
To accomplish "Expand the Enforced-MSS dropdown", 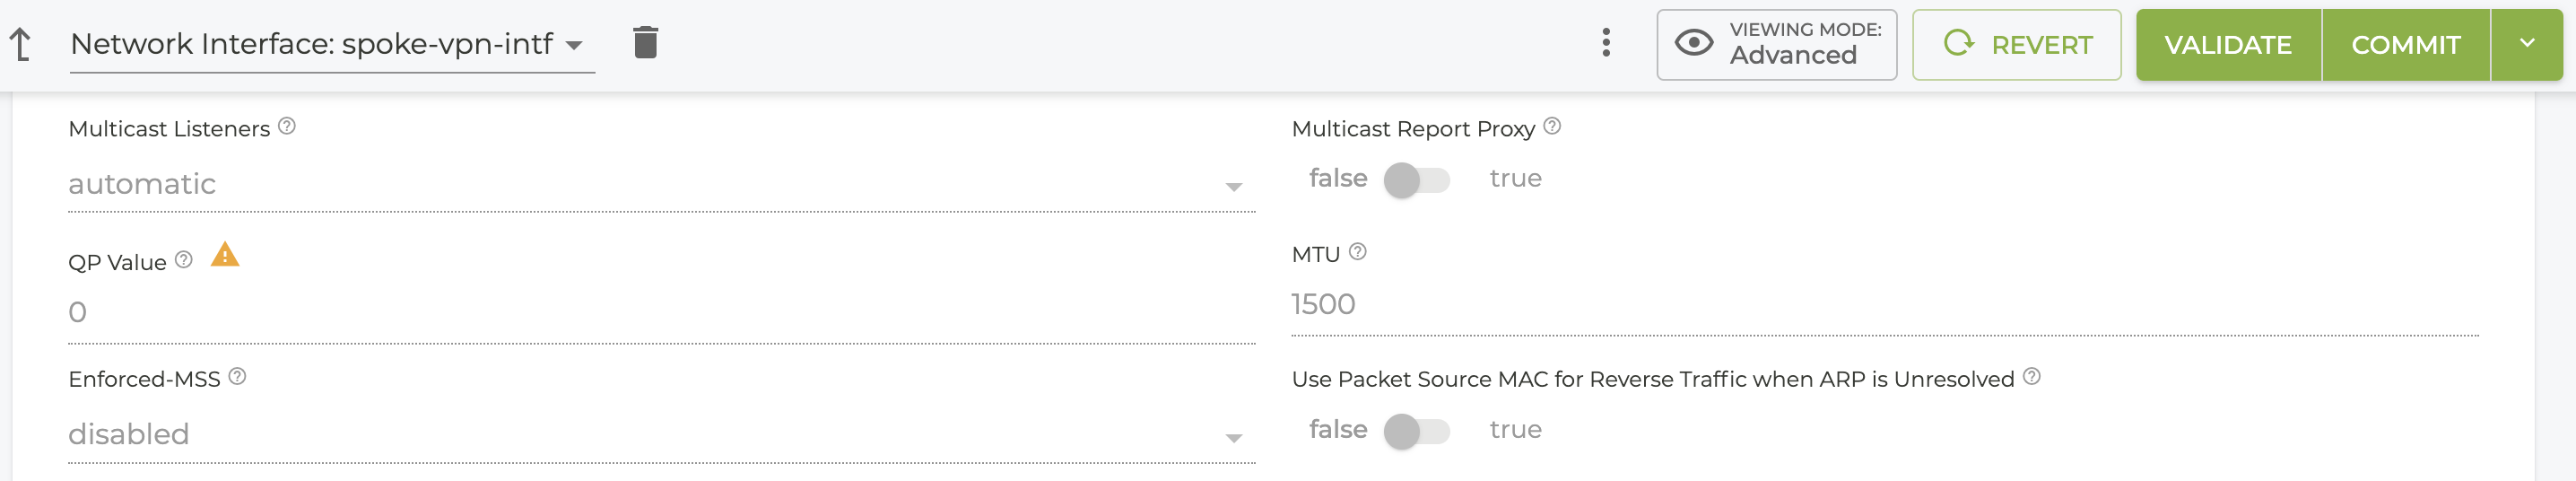I will [x=661, y=435].
